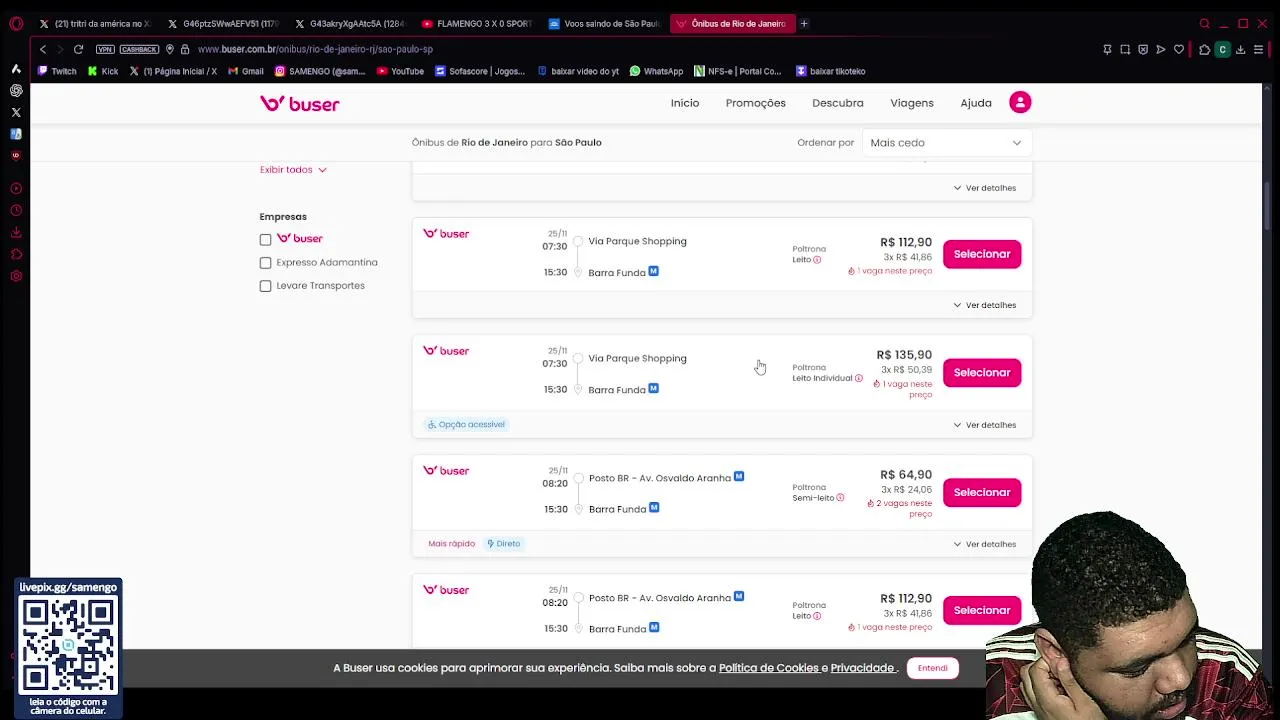Open the Twitch bookmark
This screenshot has width=1280, height=720.
click(57, 71)
